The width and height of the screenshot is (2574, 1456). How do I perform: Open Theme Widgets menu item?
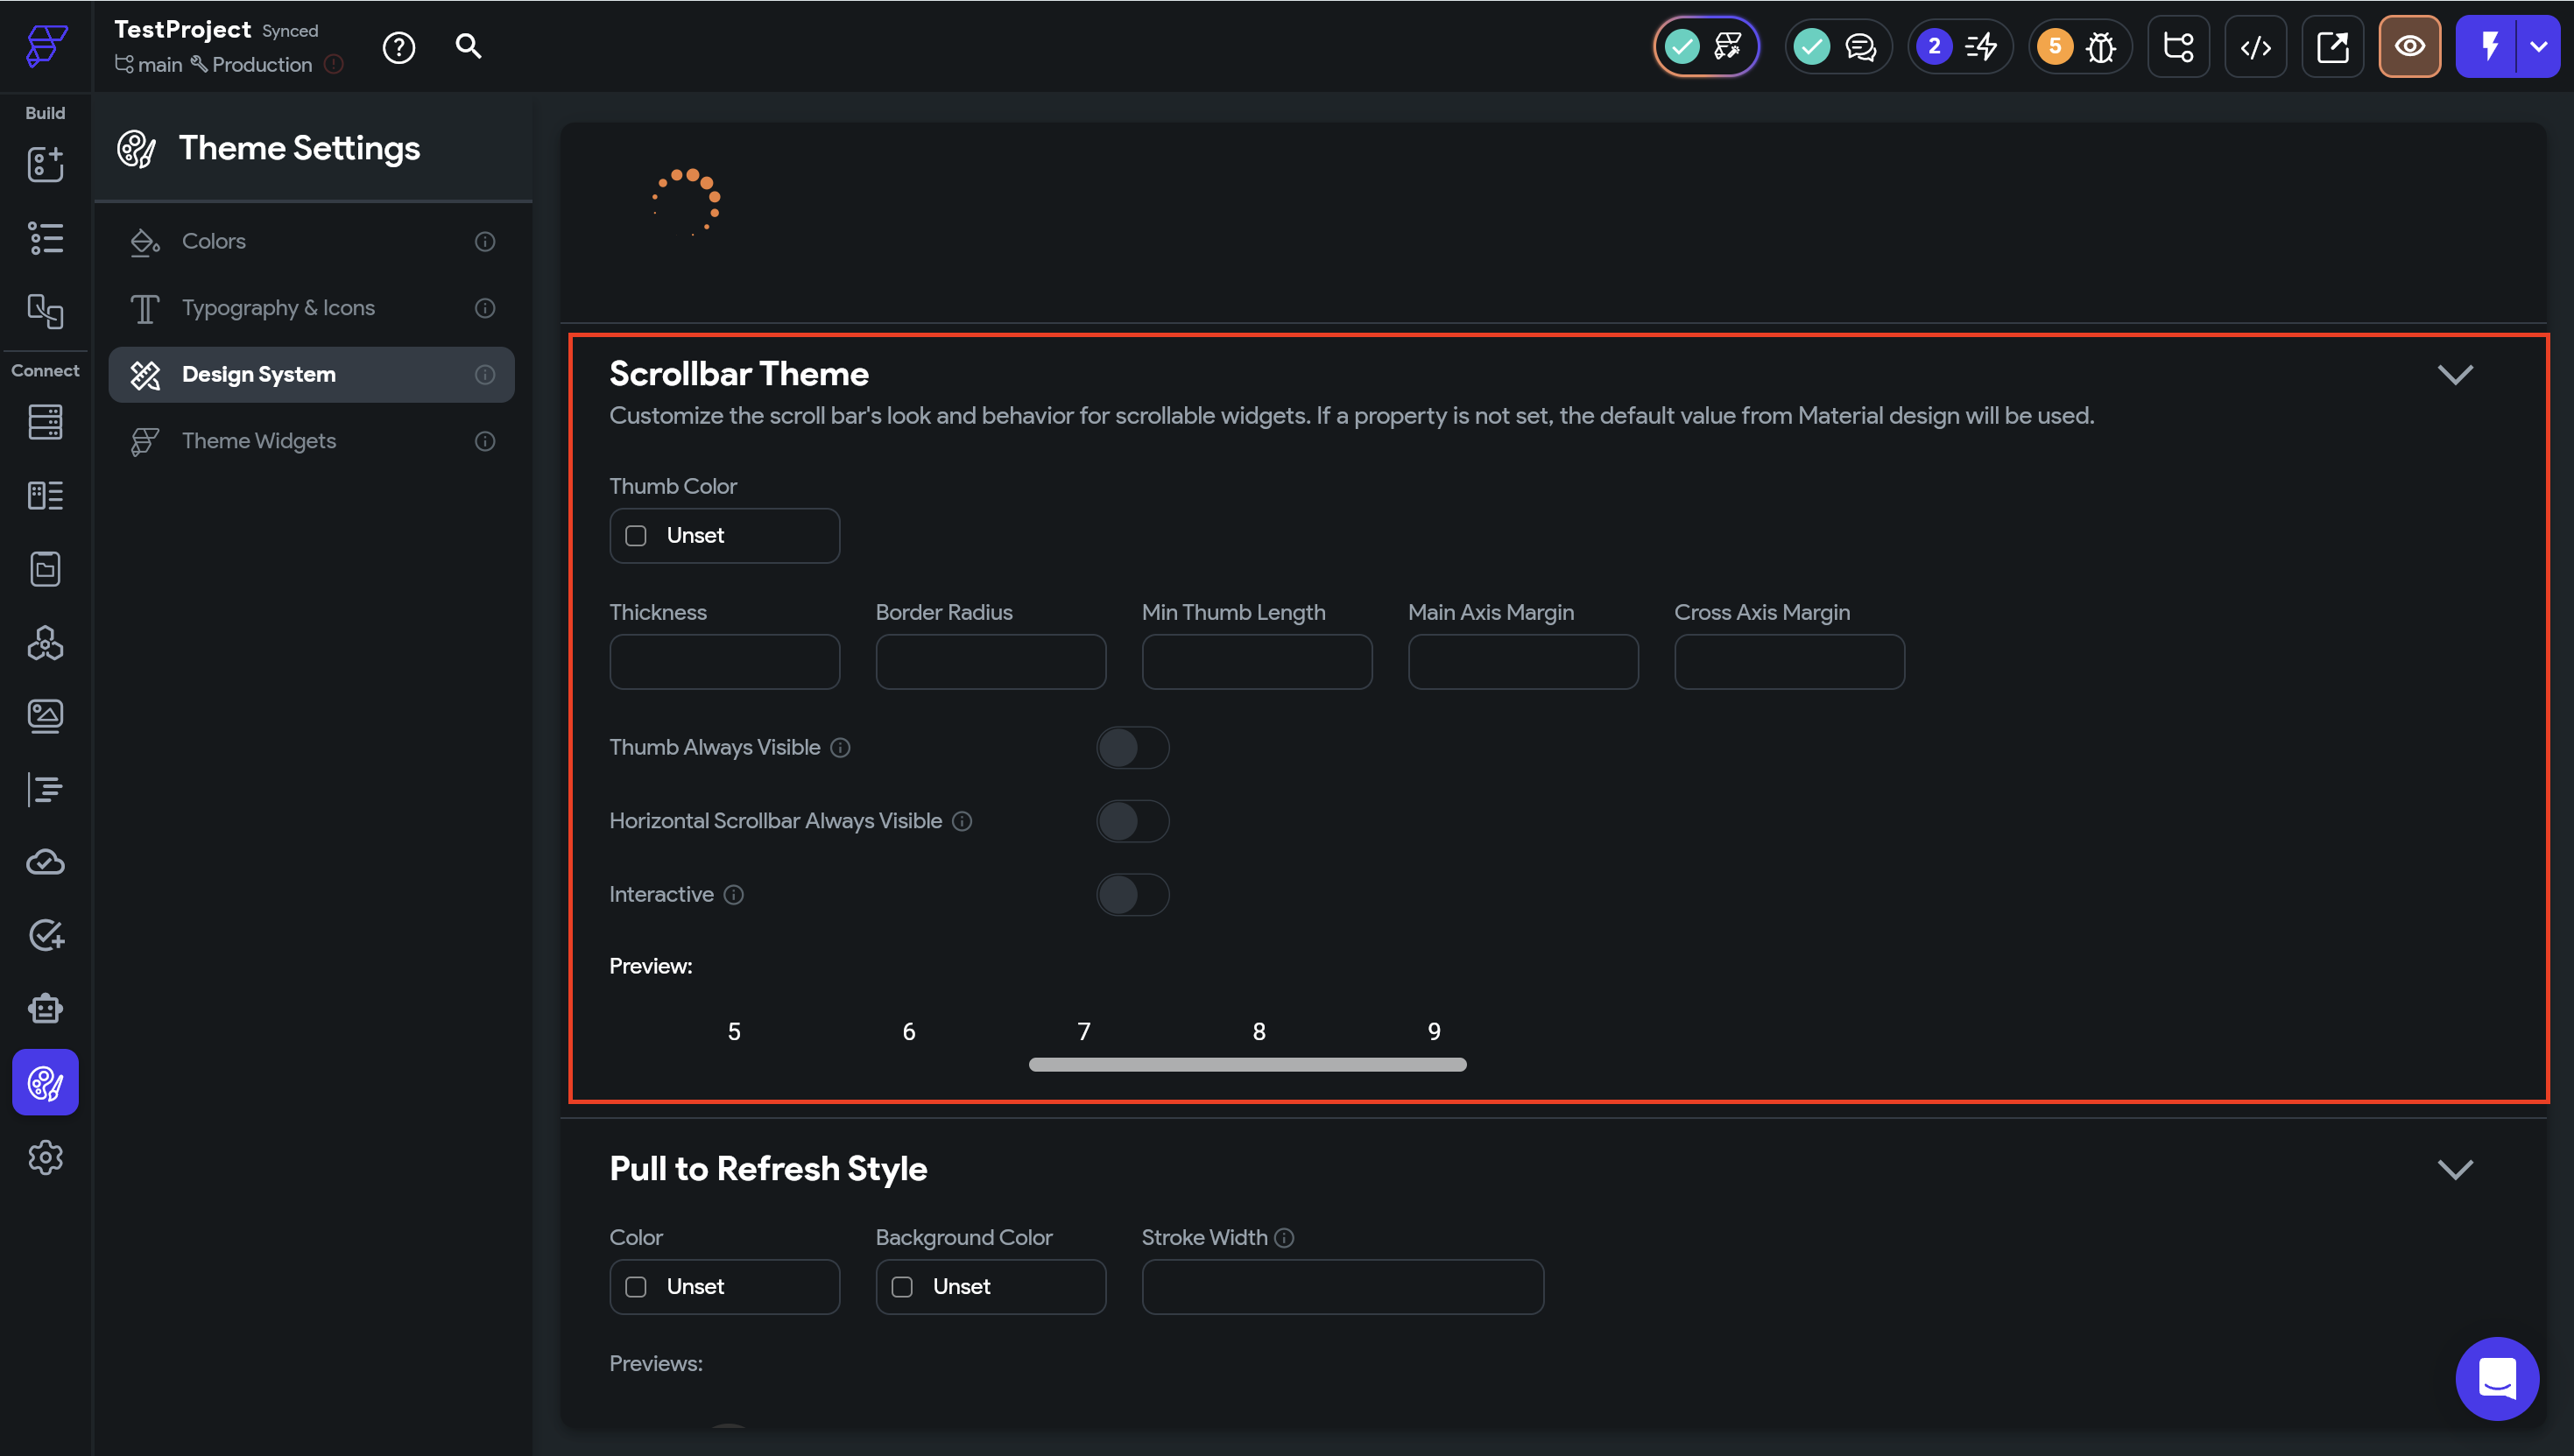click(258, 441)
